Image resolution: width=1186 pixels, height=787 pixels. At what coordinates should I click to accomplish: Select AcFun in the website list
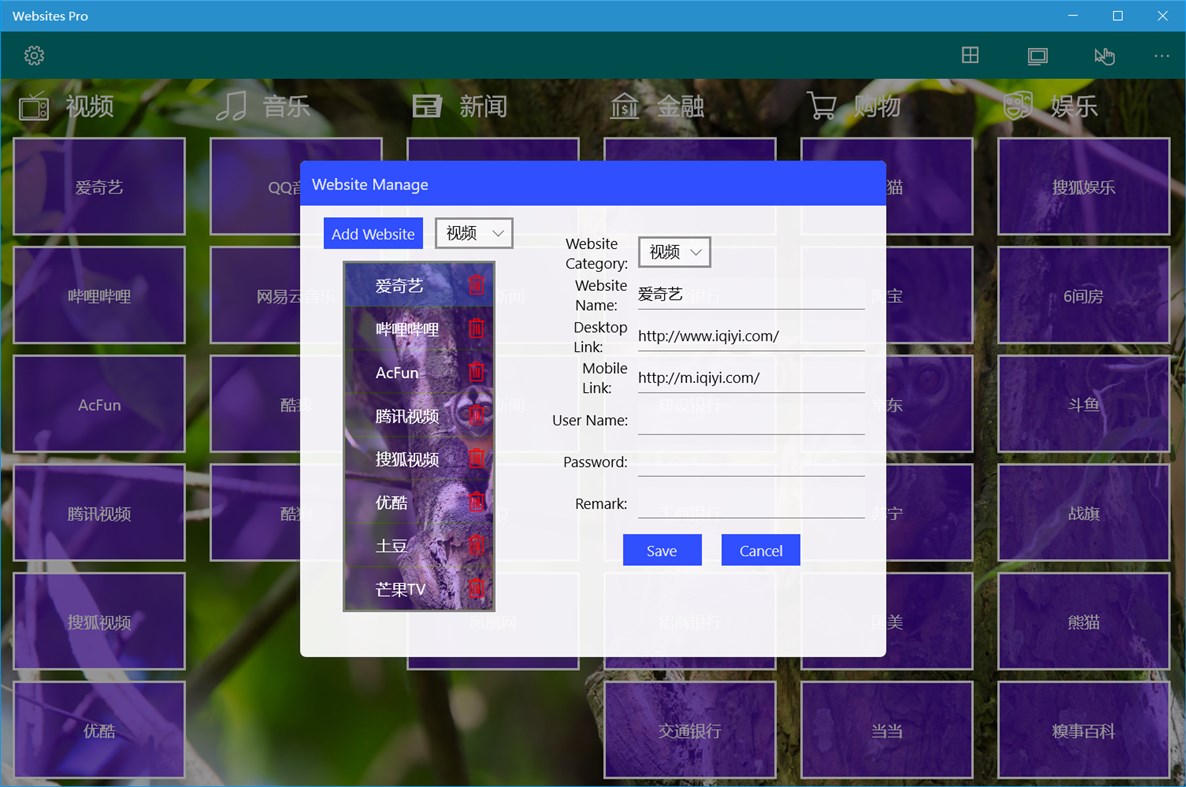pyautogui.click(x=419, y=372)
